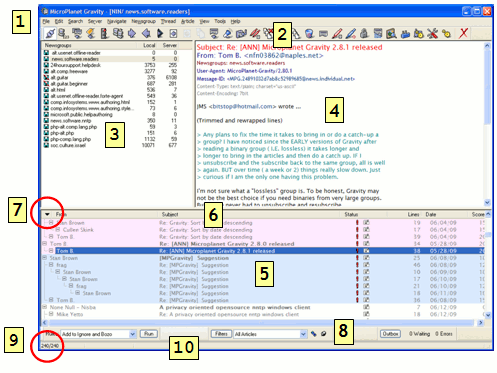The image size is (497, 373).
Task: Open the All Articles filter dropdown
Action: (303, 334)
